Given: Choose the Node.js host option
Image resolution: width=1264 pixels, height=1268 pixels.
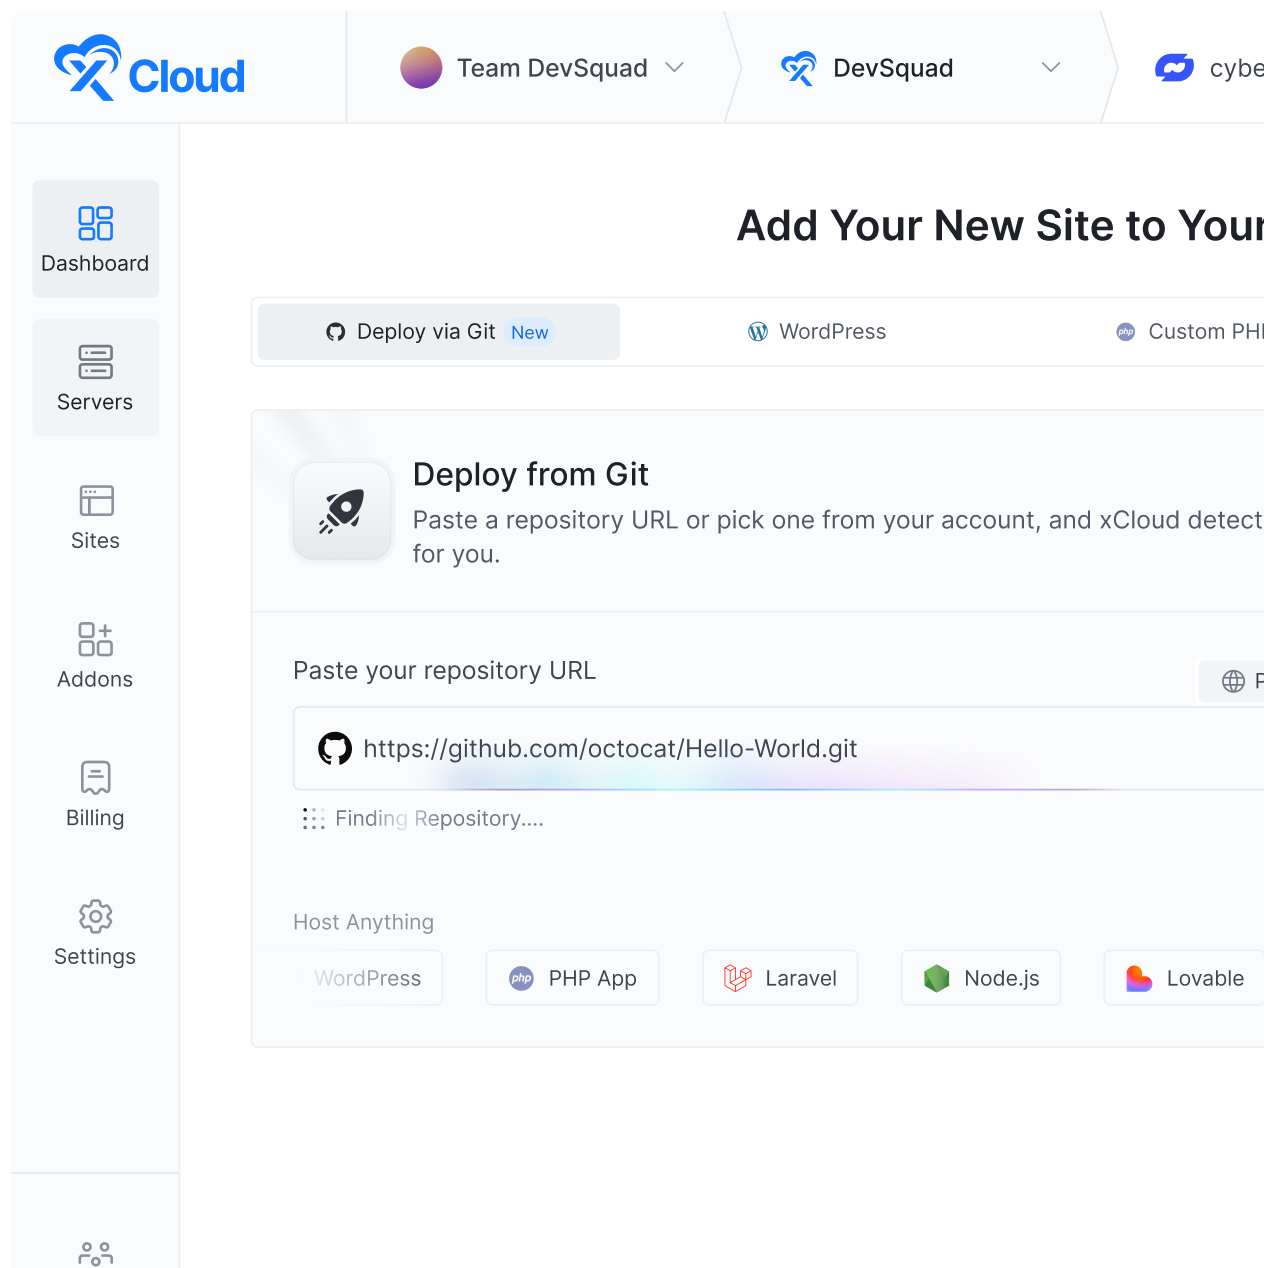Looking at the screenshot, I should pos(981,978).
